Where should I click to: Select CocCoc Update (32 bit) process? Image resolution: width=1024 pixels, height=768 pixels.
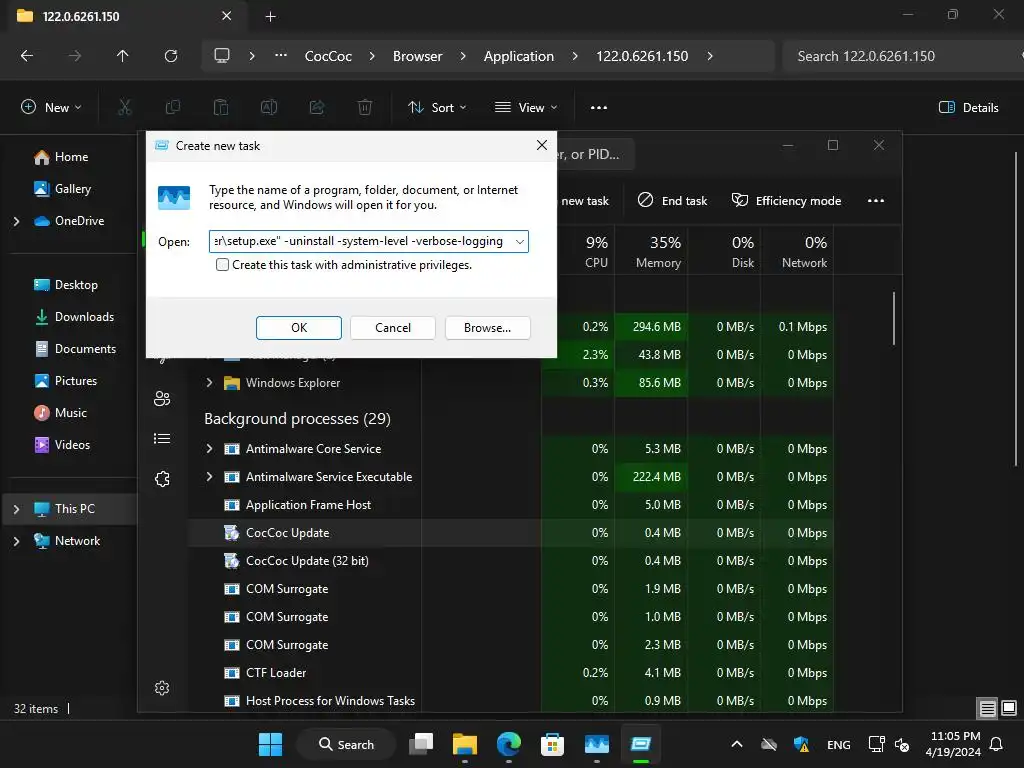coord(509,561)
